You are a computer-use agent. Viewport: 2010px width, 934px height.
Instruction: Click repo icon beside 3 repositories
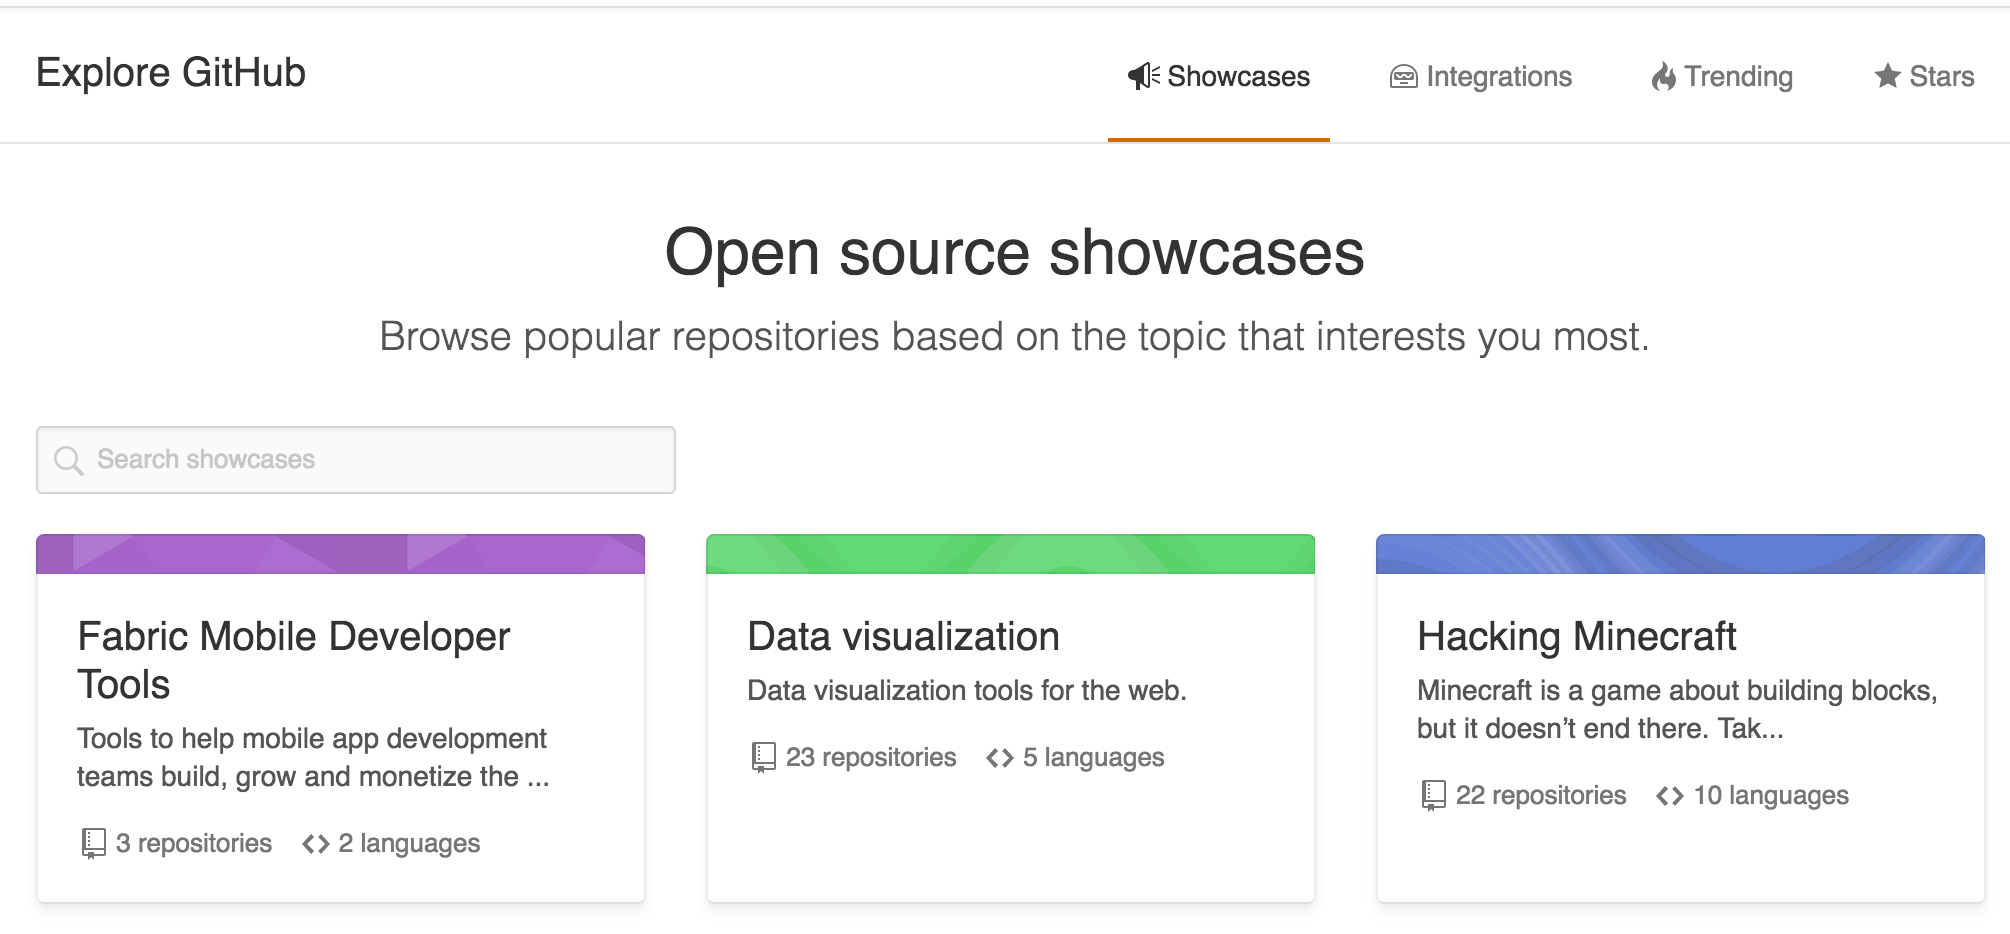click(93, 843)
